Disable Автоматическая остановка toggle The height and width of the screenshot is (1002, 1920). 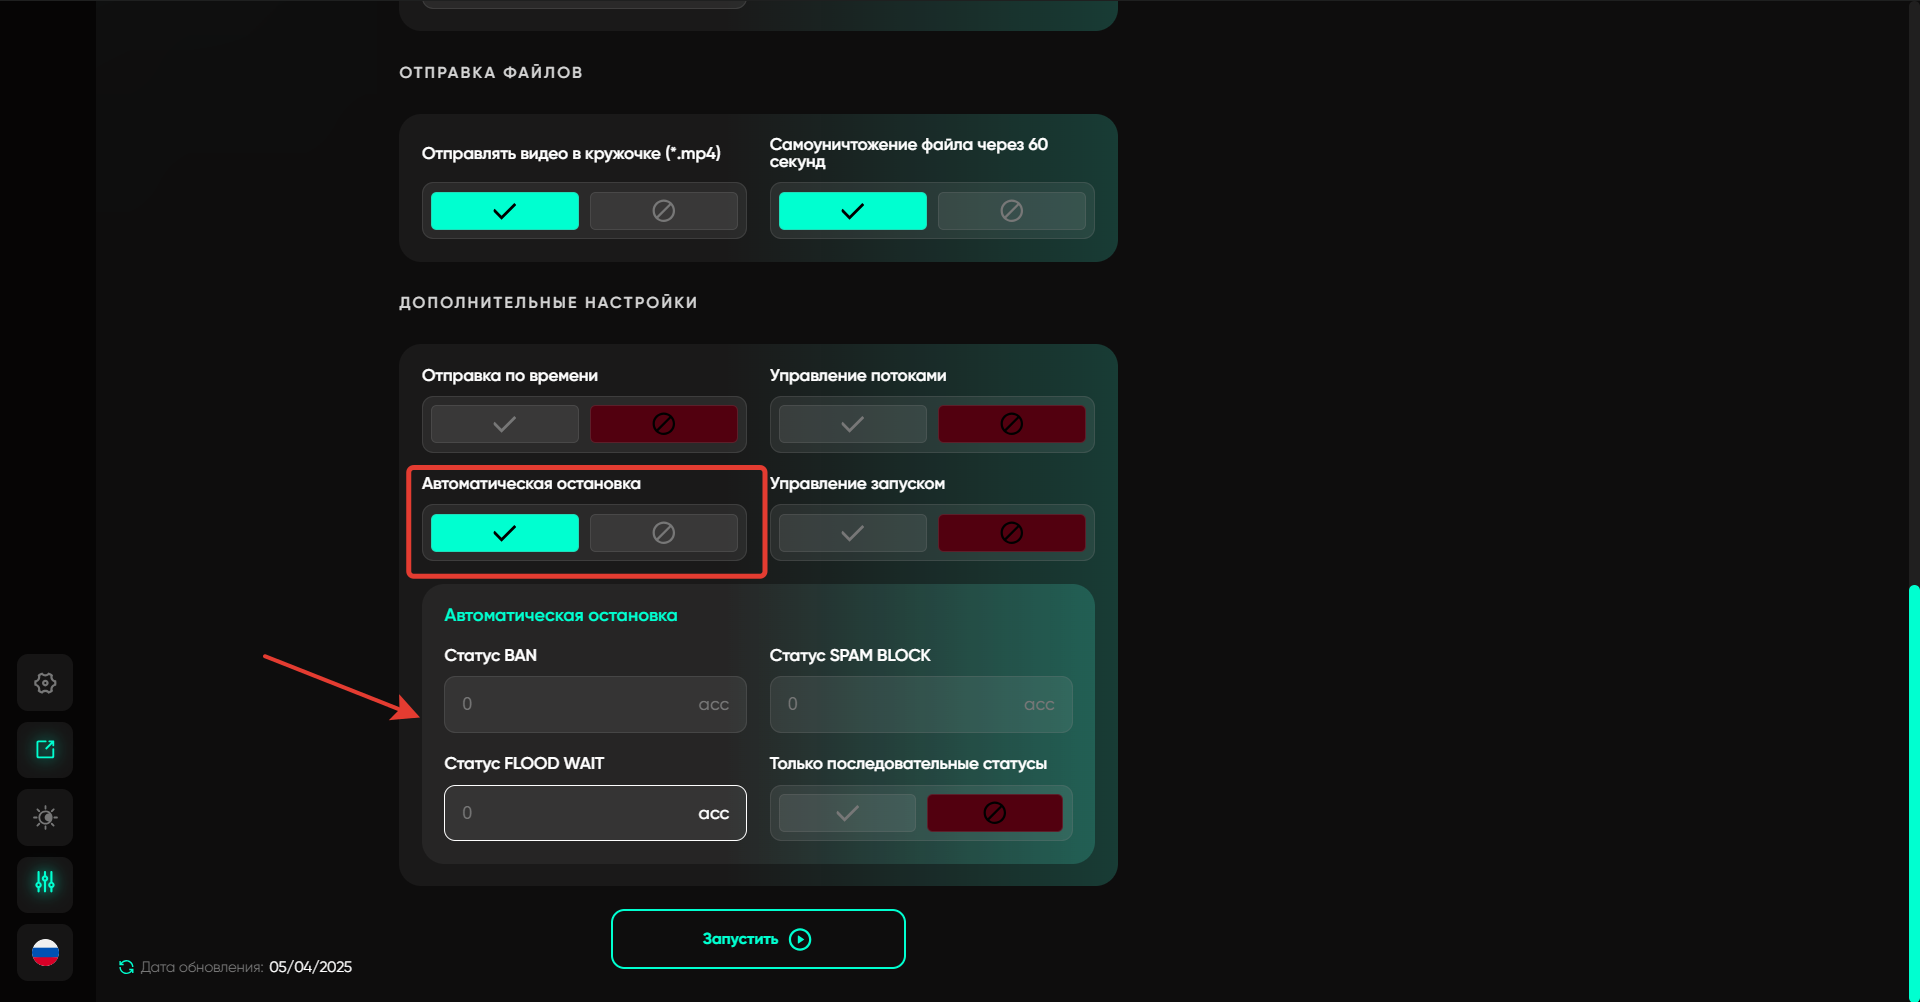(663, 533)
